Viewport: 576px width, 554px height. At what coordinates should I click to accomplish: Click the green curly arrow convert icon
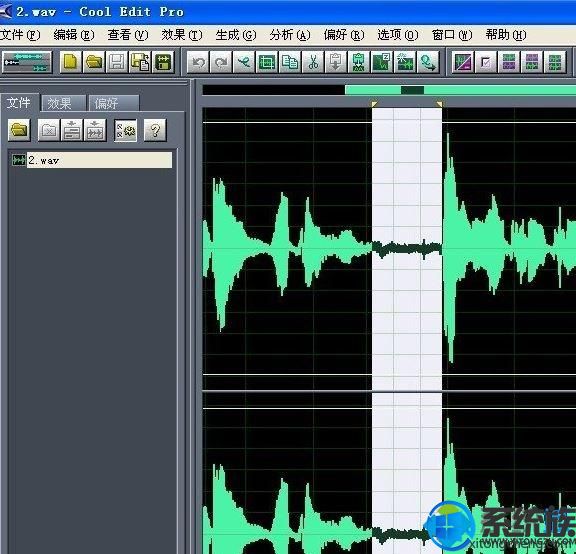click(x=428, y=62)
